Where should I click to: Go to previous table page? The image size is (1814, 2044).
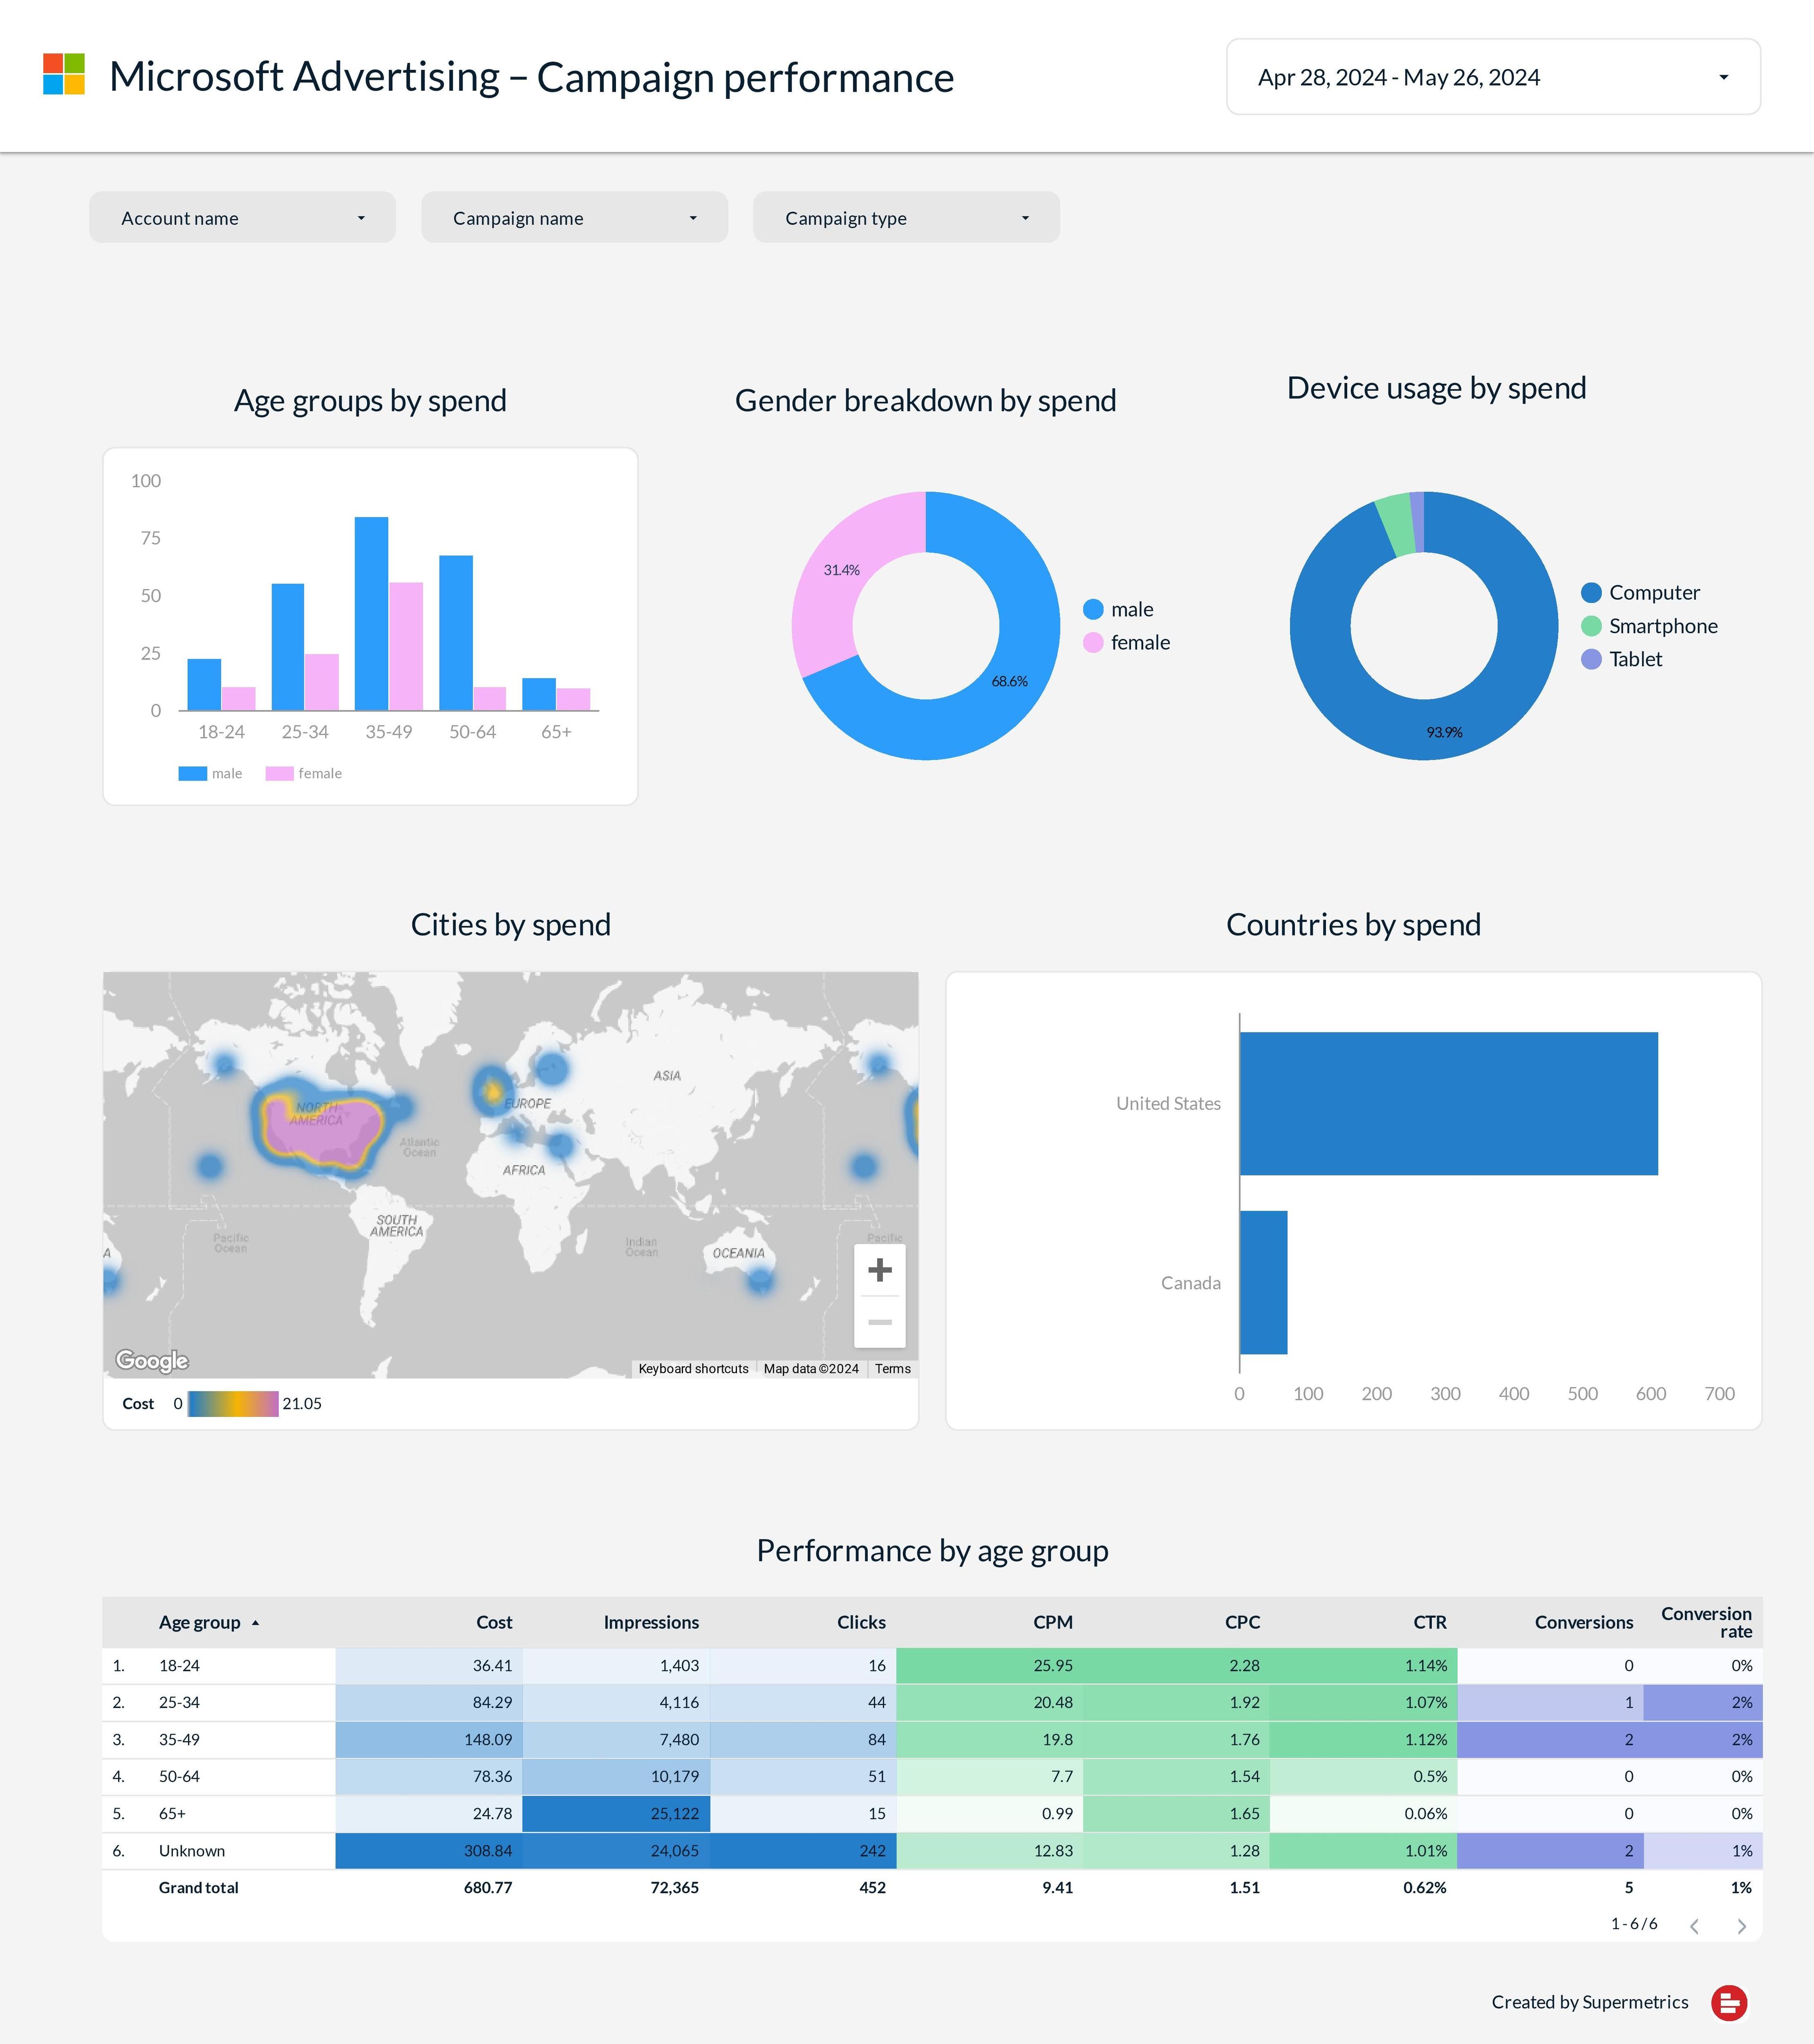(1694, 1926)
